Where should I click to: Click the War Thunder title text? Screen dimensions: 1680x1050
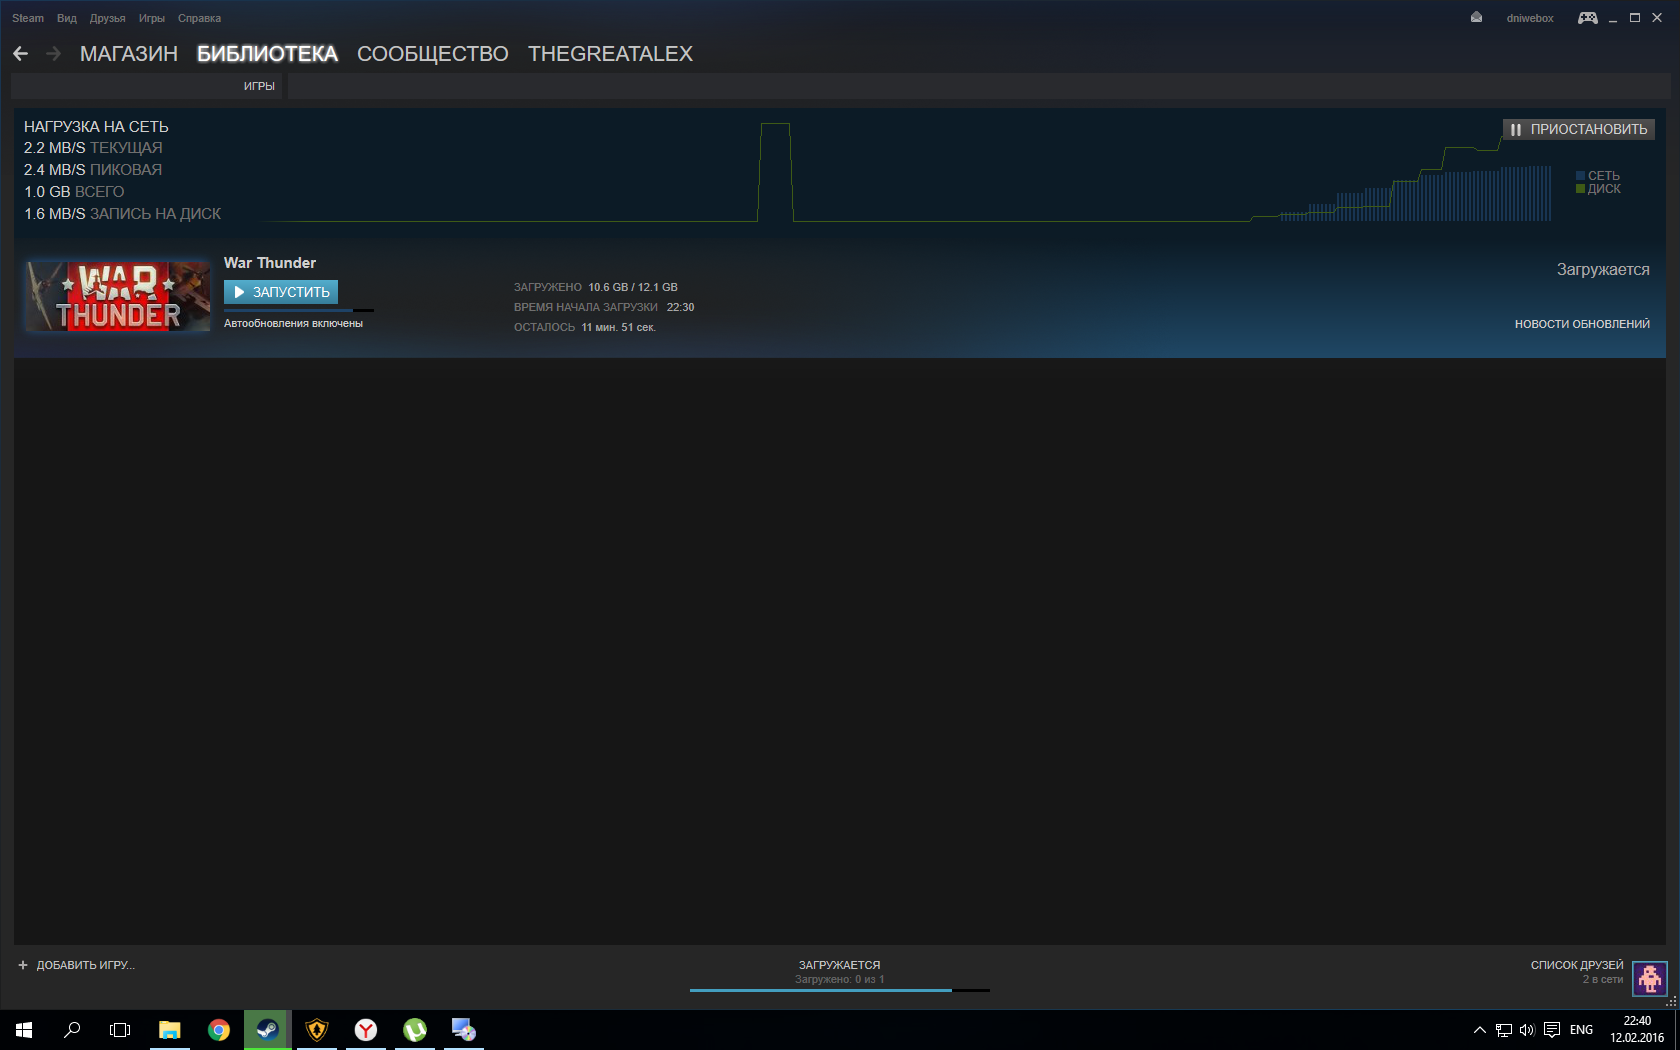pos(270,263)
